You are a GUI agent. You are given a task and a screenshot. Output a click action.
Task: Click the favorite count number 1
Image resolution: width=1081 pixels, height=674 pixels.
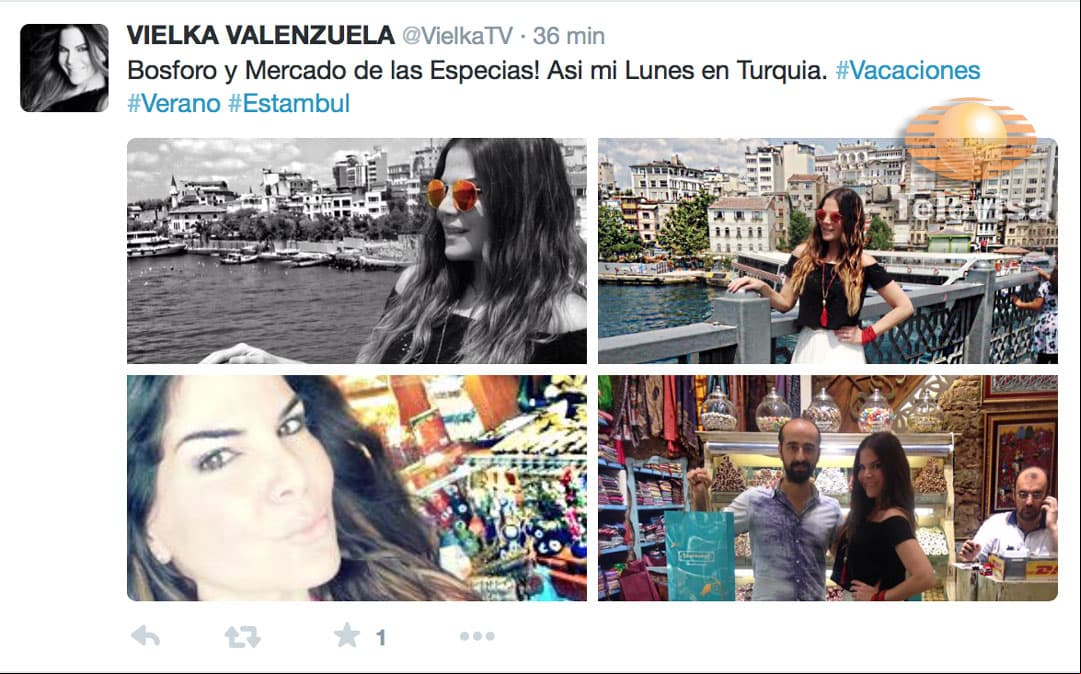pyautogui.click(x=381, y=638)
